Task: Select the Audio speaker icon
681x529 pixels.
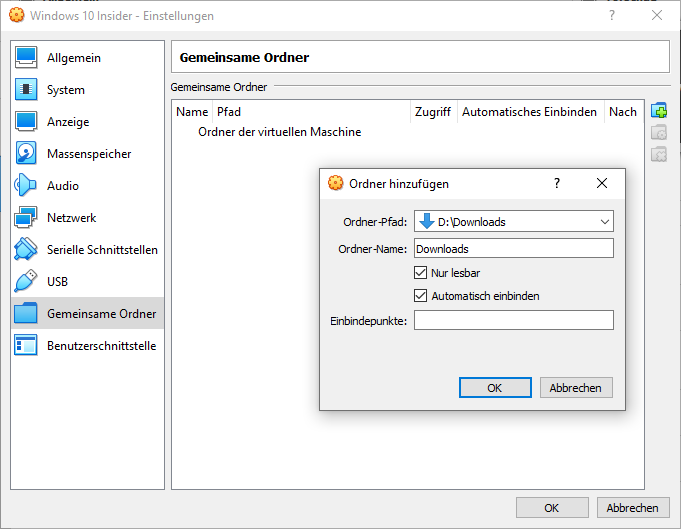Action: pyautogui.click(x=27, y=186)
